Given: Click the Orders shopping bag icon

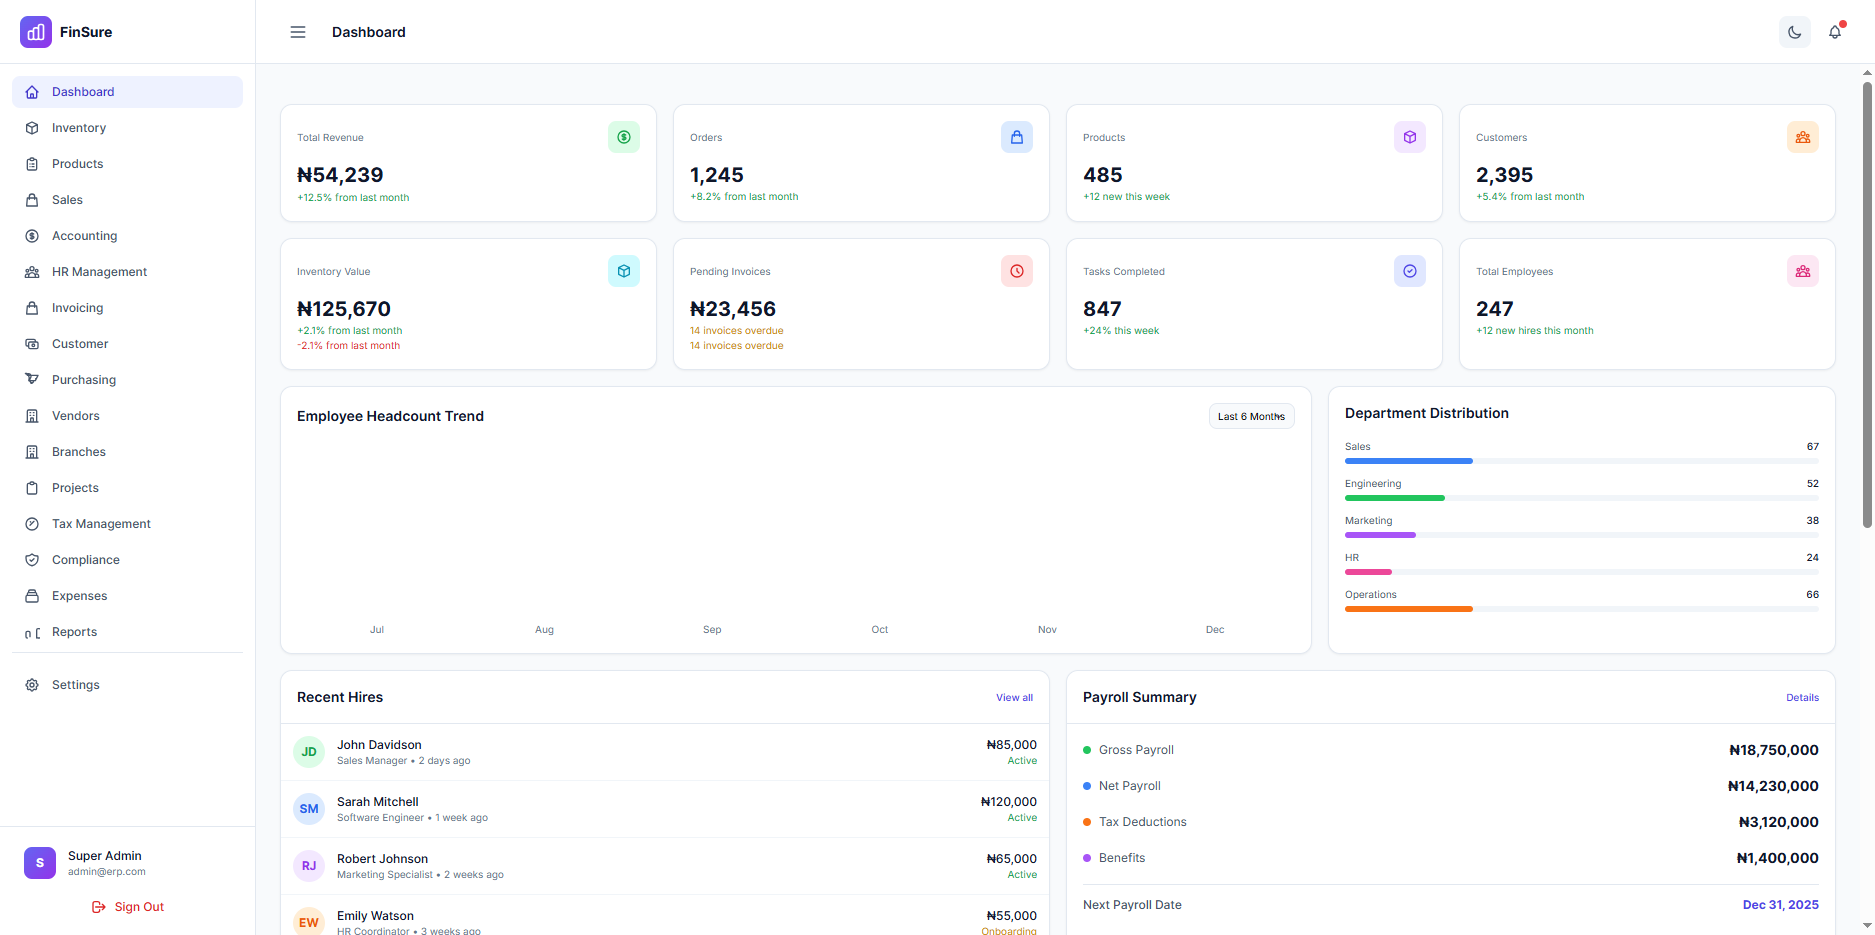Looking at the screenshot, I should click(1016, 137).
